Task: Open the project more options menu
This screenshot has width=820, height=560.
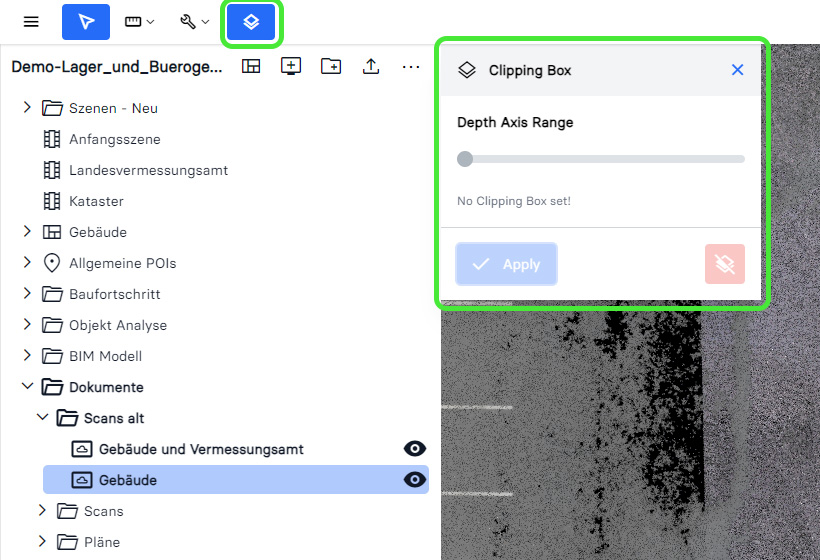Action: pos(411,66)
